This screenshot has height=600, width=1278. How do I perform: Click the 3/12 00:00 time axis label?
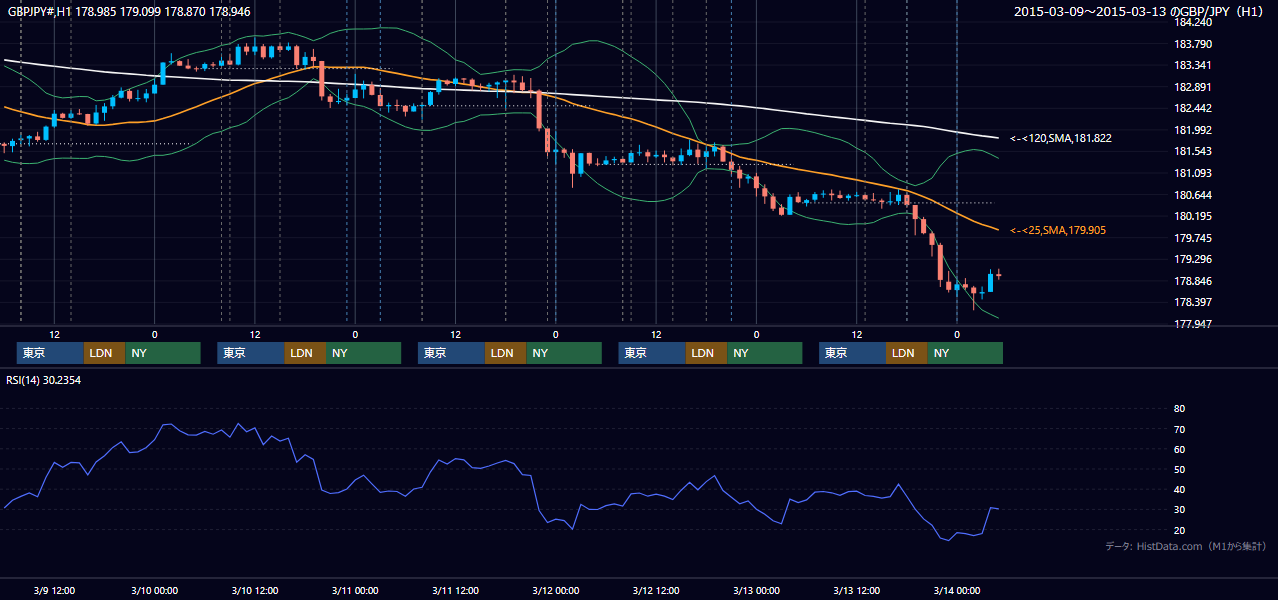tap(555, 590)
